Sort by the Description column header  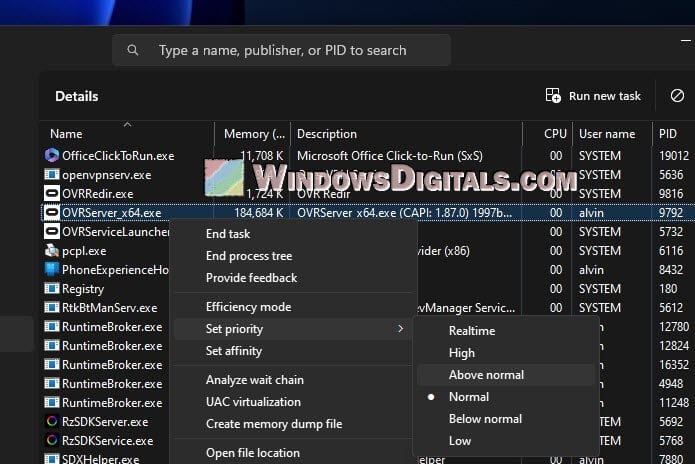pos(327,134)
